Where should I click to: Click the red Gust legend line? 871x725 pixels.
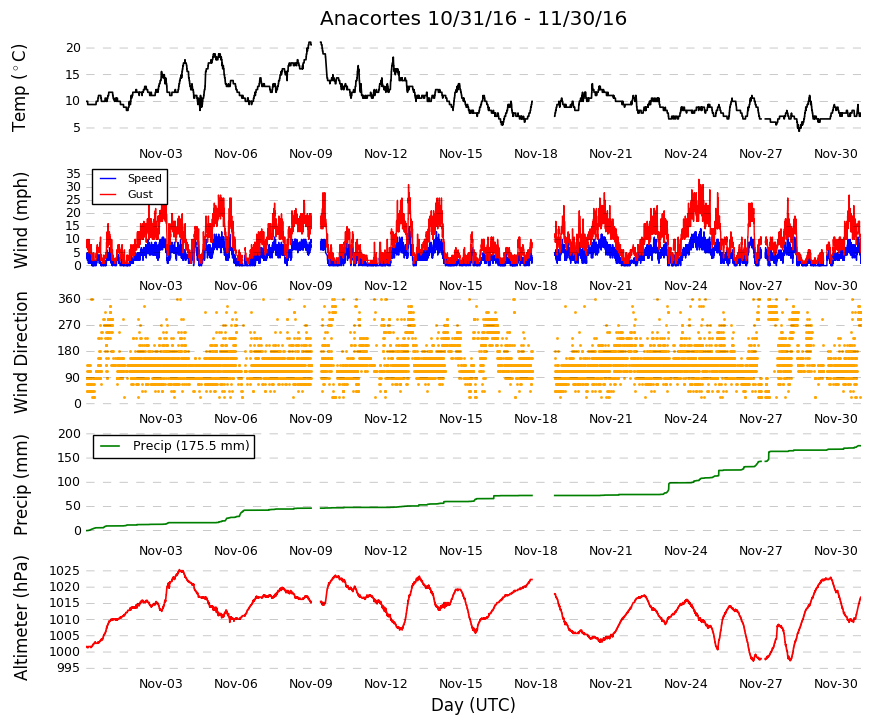(107, 194)
